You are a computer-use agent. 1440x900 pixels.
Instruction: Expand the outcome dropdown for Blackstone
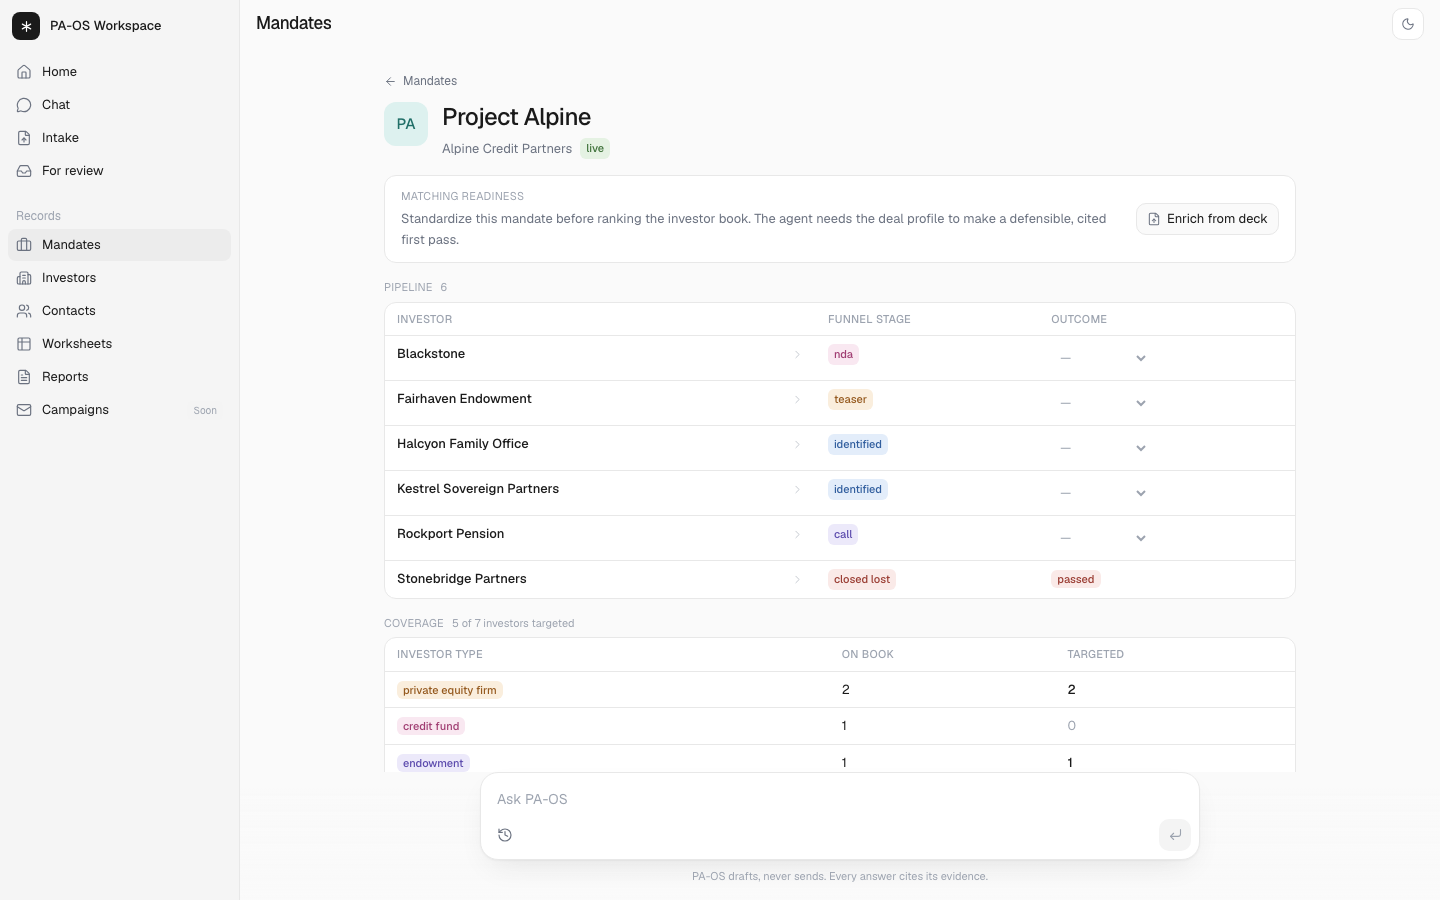pos(1103,358)
